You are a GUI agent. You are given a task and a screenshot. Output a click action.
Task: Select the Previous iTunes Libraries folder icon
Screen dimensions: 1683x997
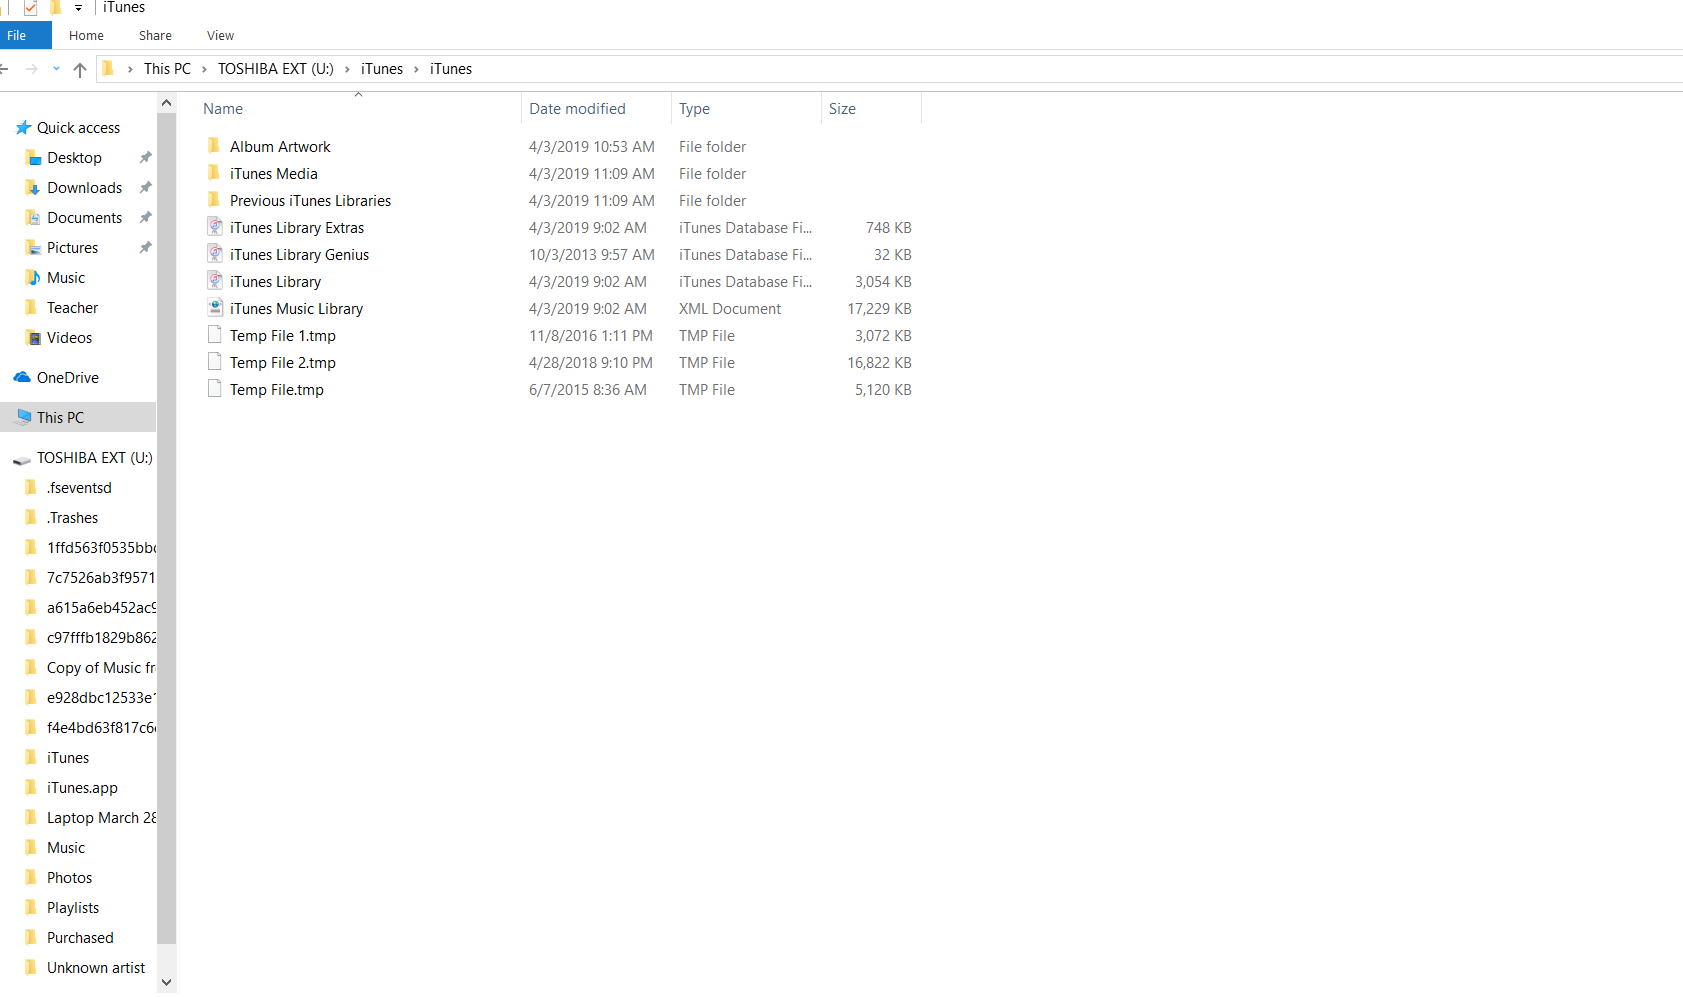point(214,200)
